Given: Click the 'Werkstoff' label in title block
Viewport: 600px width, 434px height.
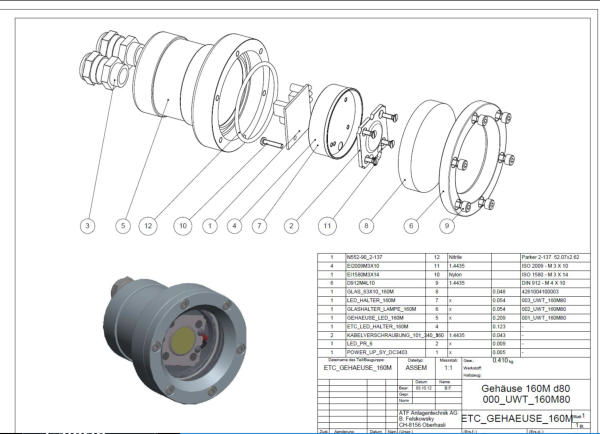Looking at the screenshot, I should coord(472,368).
